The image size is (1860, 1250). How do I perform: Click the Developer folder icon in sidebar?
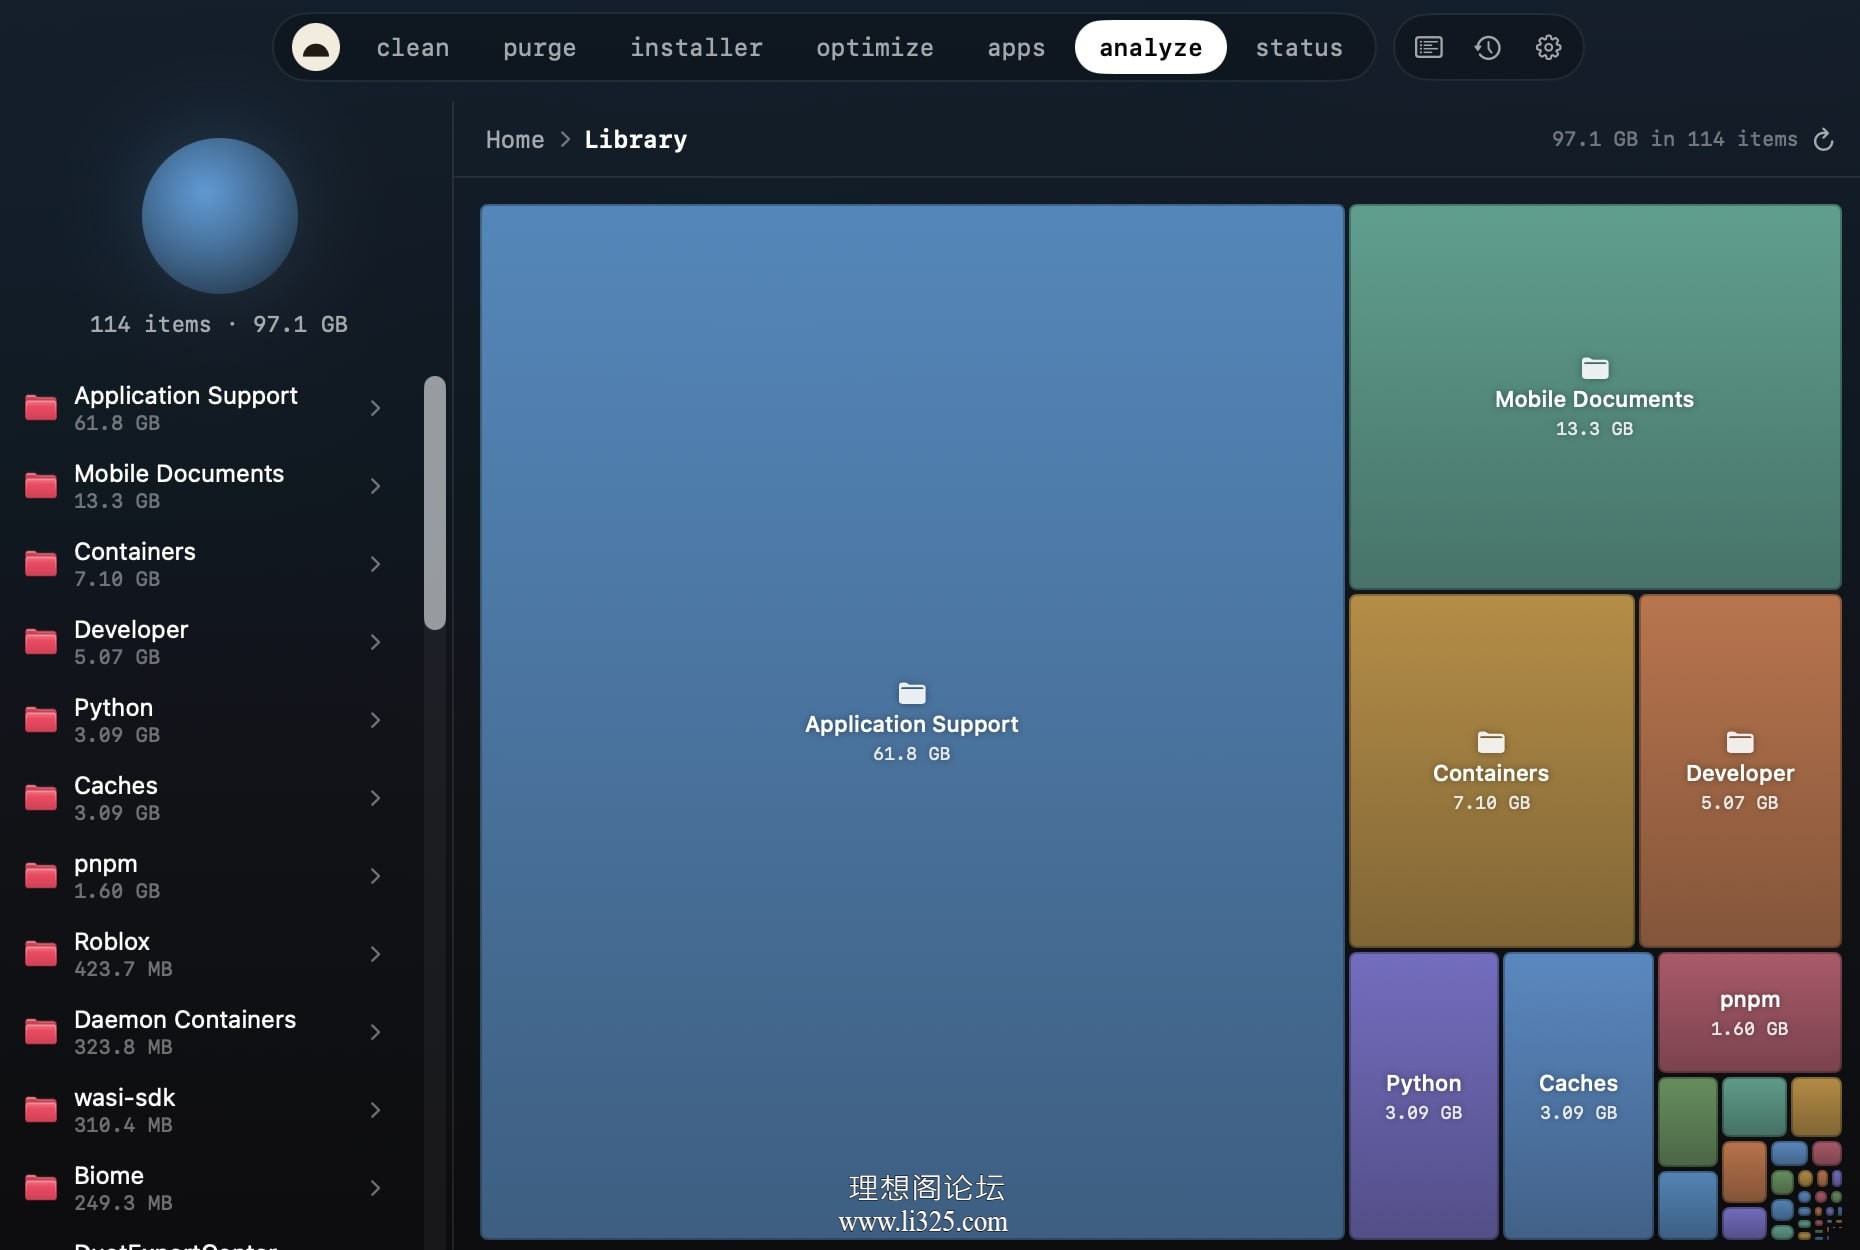(x=41, y=642)
